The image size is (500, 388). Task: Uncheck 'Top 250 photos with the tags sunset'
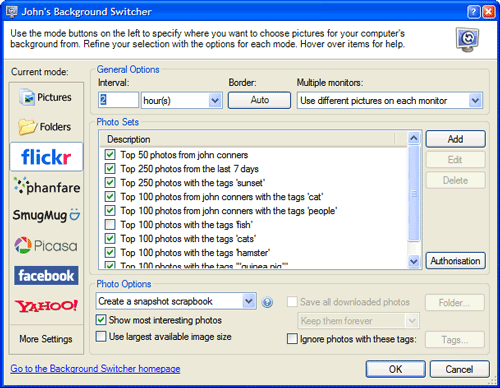[110, 183]
